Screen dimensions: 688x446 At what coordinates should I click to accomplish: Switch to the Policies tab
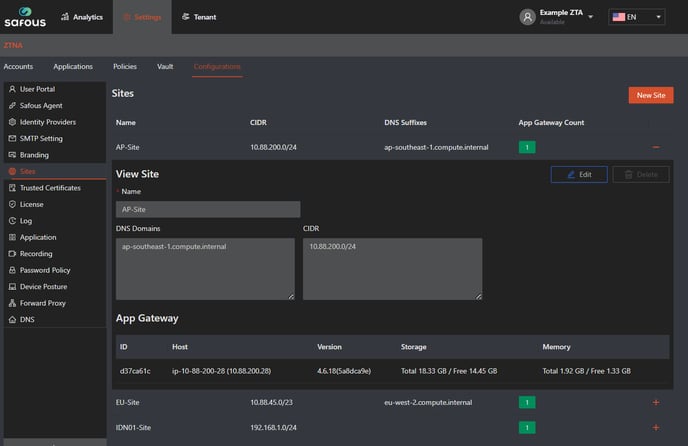pyautogui.click(x=125, y=67)
